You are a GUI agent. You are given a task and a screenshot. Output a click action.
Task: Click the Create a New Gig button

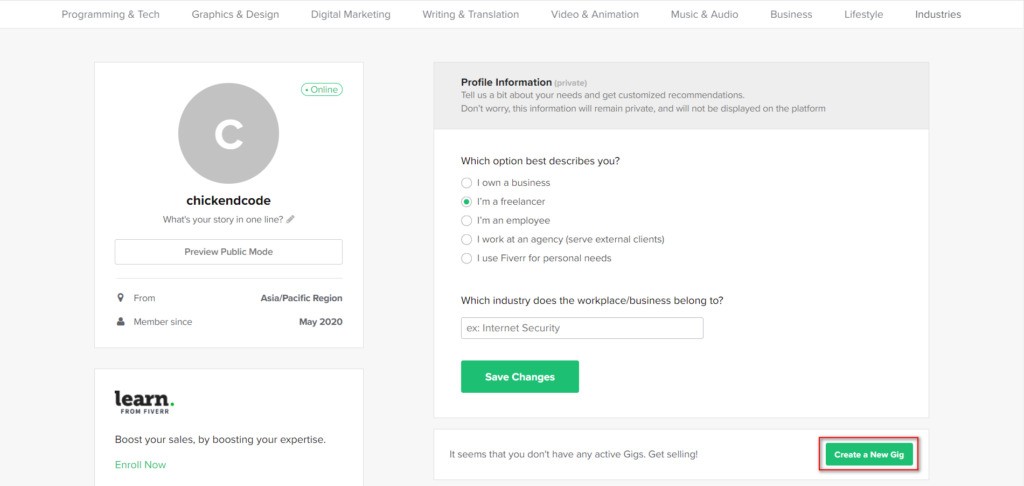[x=869, y=455]
